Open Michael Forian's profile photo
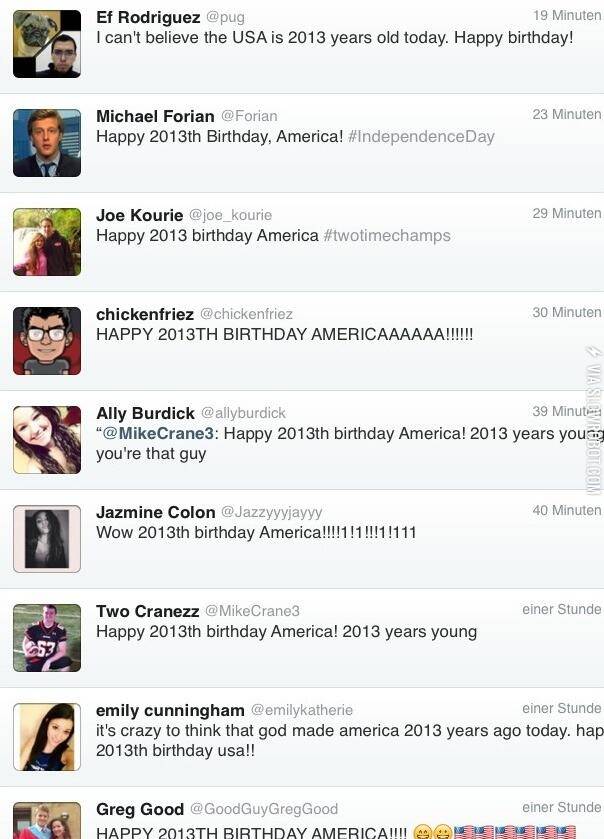Image resolution: width=604 pixels, height=839 pixels. pyautogui.click(x=47, y=143)
